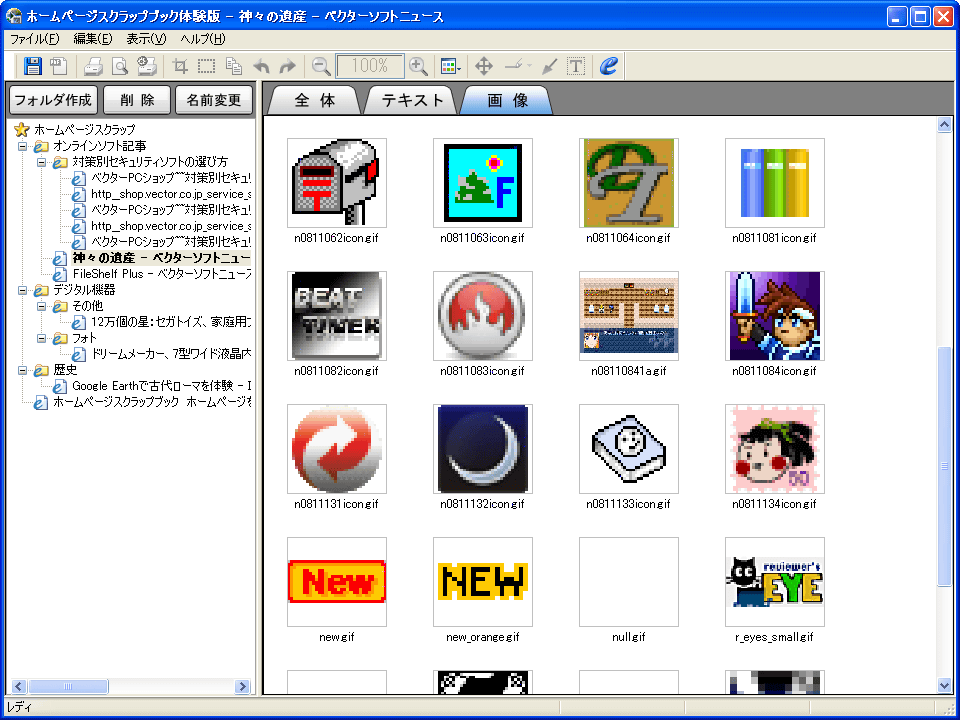960x720 pixels.
Task: Click the 削除 button
Action: point(137,100)
